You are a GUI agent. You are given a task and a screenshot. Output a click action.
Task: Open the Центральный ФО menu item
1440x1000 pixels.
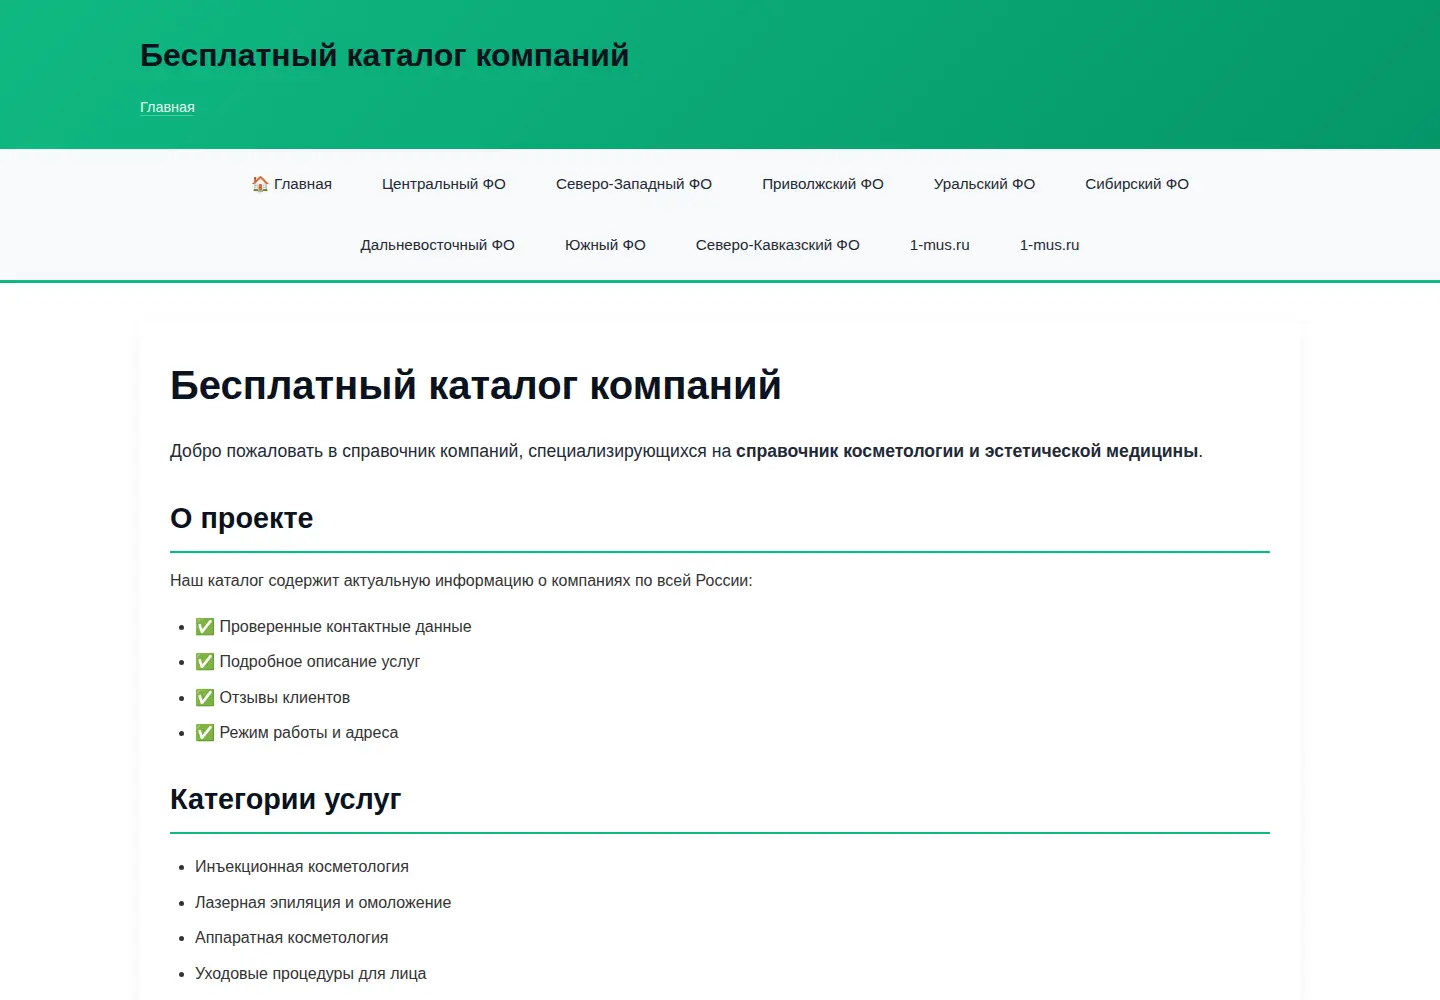point(444,184)
